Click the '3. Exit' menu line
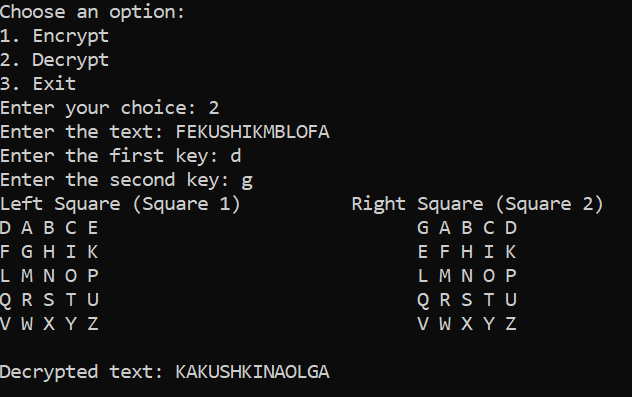This screenshot has width=632, height=397. (x=38, y=84)
